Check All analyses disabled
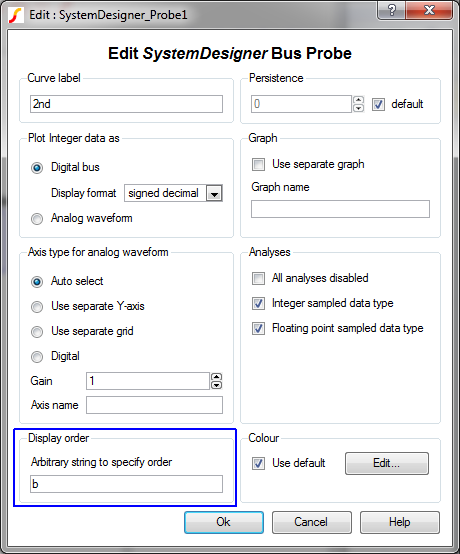The width and height of the screenshot is (460, 554). [x=258, y=278]
